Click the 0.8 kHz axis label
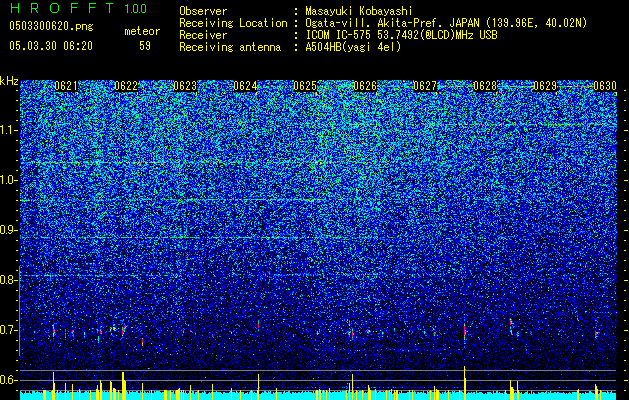629x400 pixels. point(8,280)
